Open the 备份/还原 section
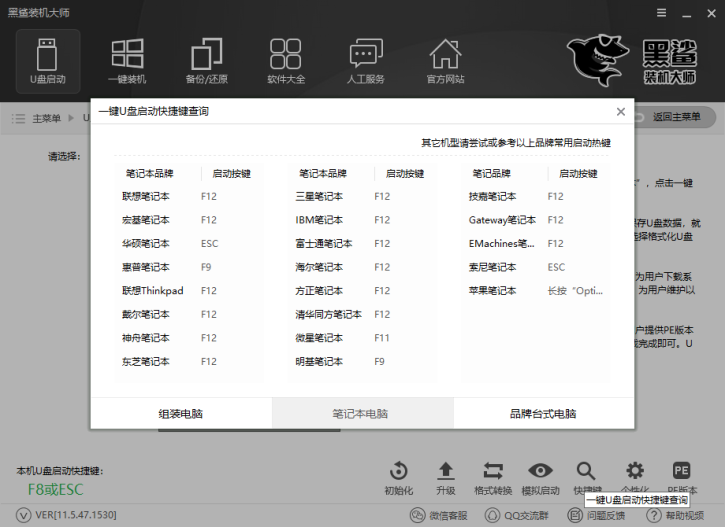This screenshot has height=527, width=725. 206,60
